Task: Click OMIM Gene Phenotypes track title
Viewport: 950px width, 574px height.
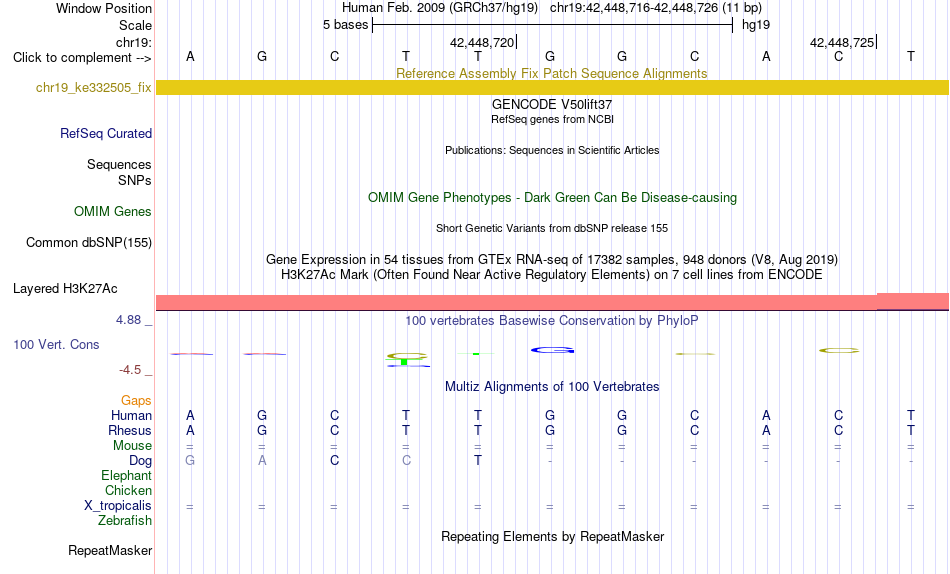Action: (552, 198)
